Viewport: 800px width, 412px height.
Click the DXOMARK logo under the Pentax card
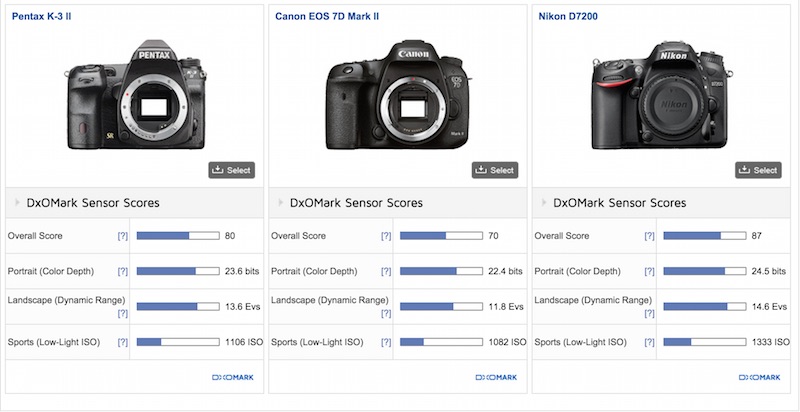[x=232, y=377]
